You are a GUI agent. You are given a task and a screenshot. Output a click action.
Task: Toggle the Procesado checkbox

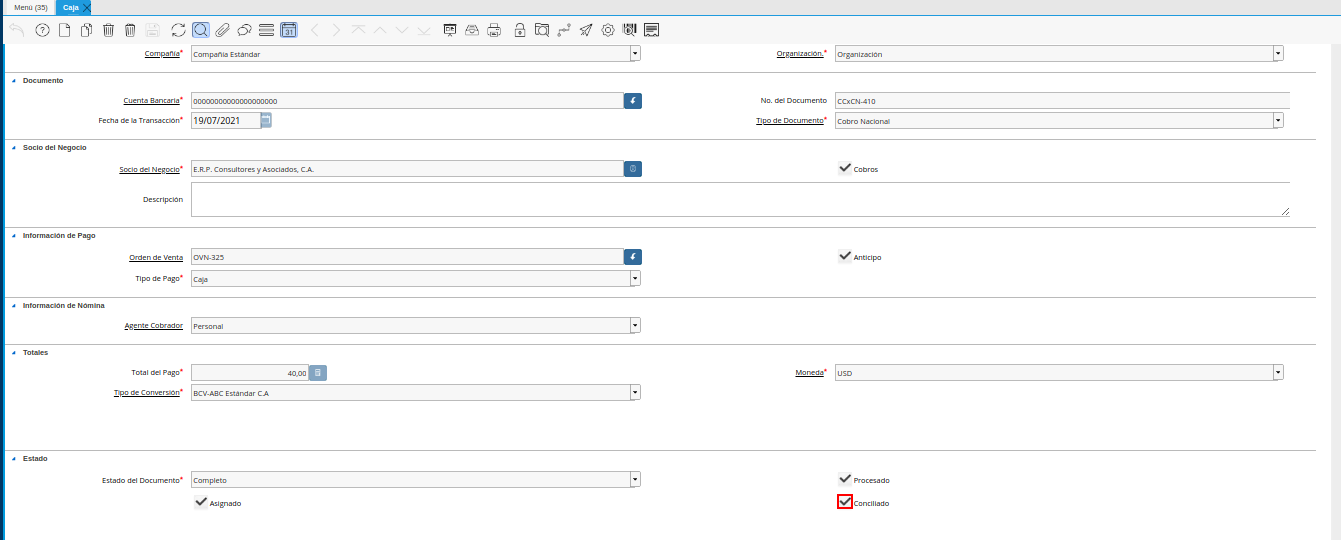click(845, 480)
